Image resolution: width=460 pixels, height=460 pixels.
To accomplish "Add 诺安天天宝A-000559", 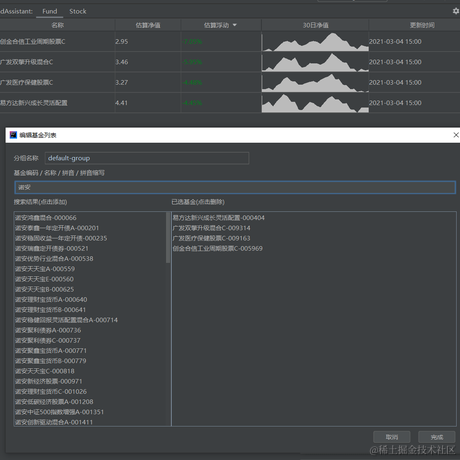I will pos(45,269).
